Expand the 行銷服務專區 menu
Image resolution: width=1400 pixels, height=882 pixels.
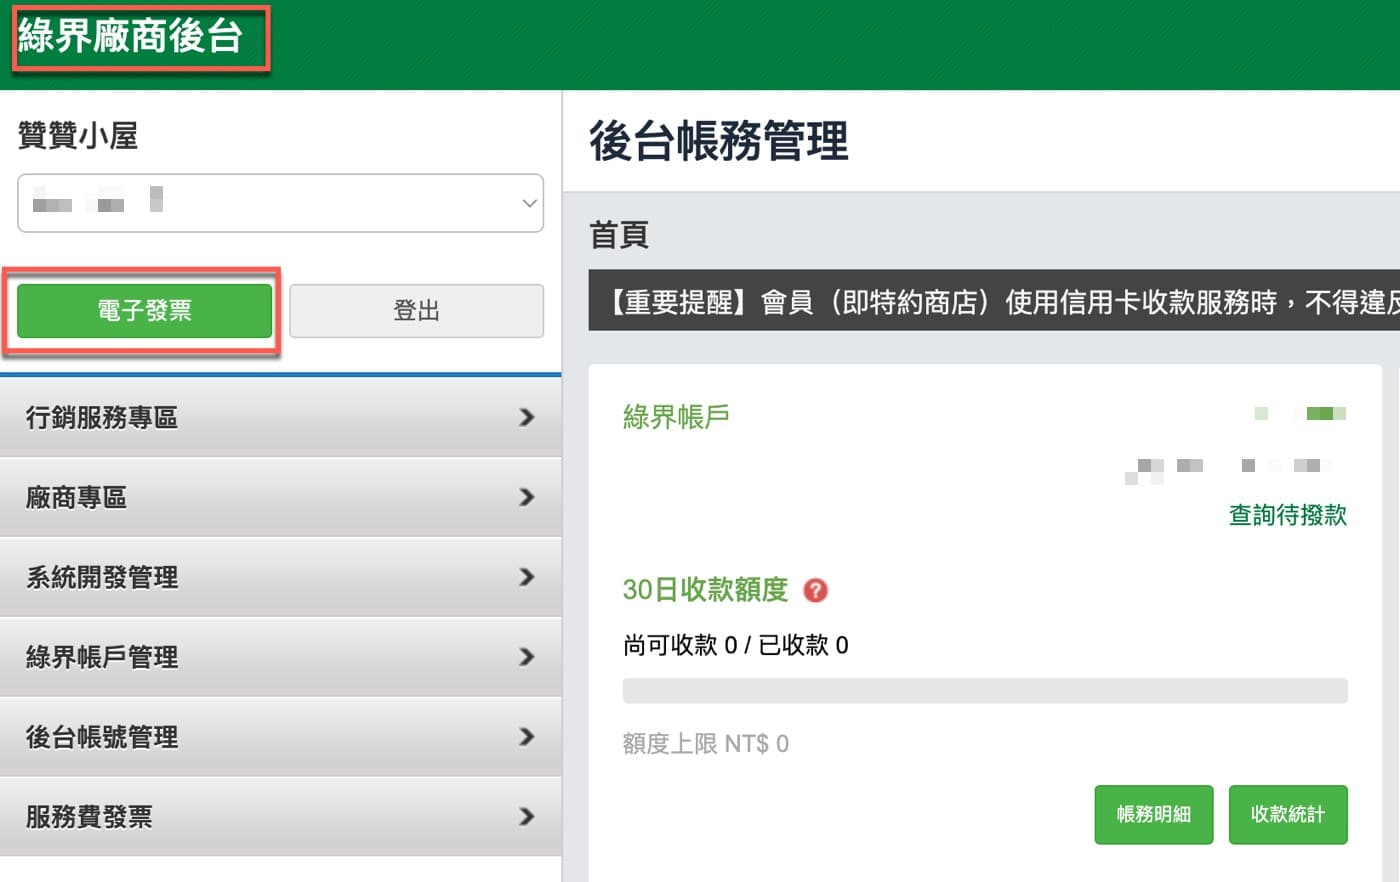pos(280,417)
